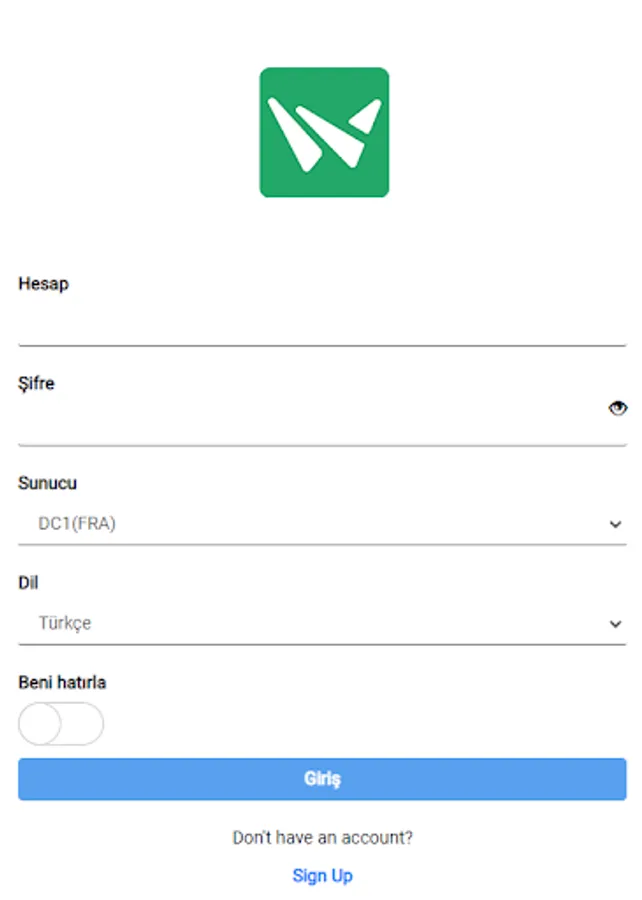Click the Sunucu label
This screenshot has width=642, height=900.
point(48,483)
